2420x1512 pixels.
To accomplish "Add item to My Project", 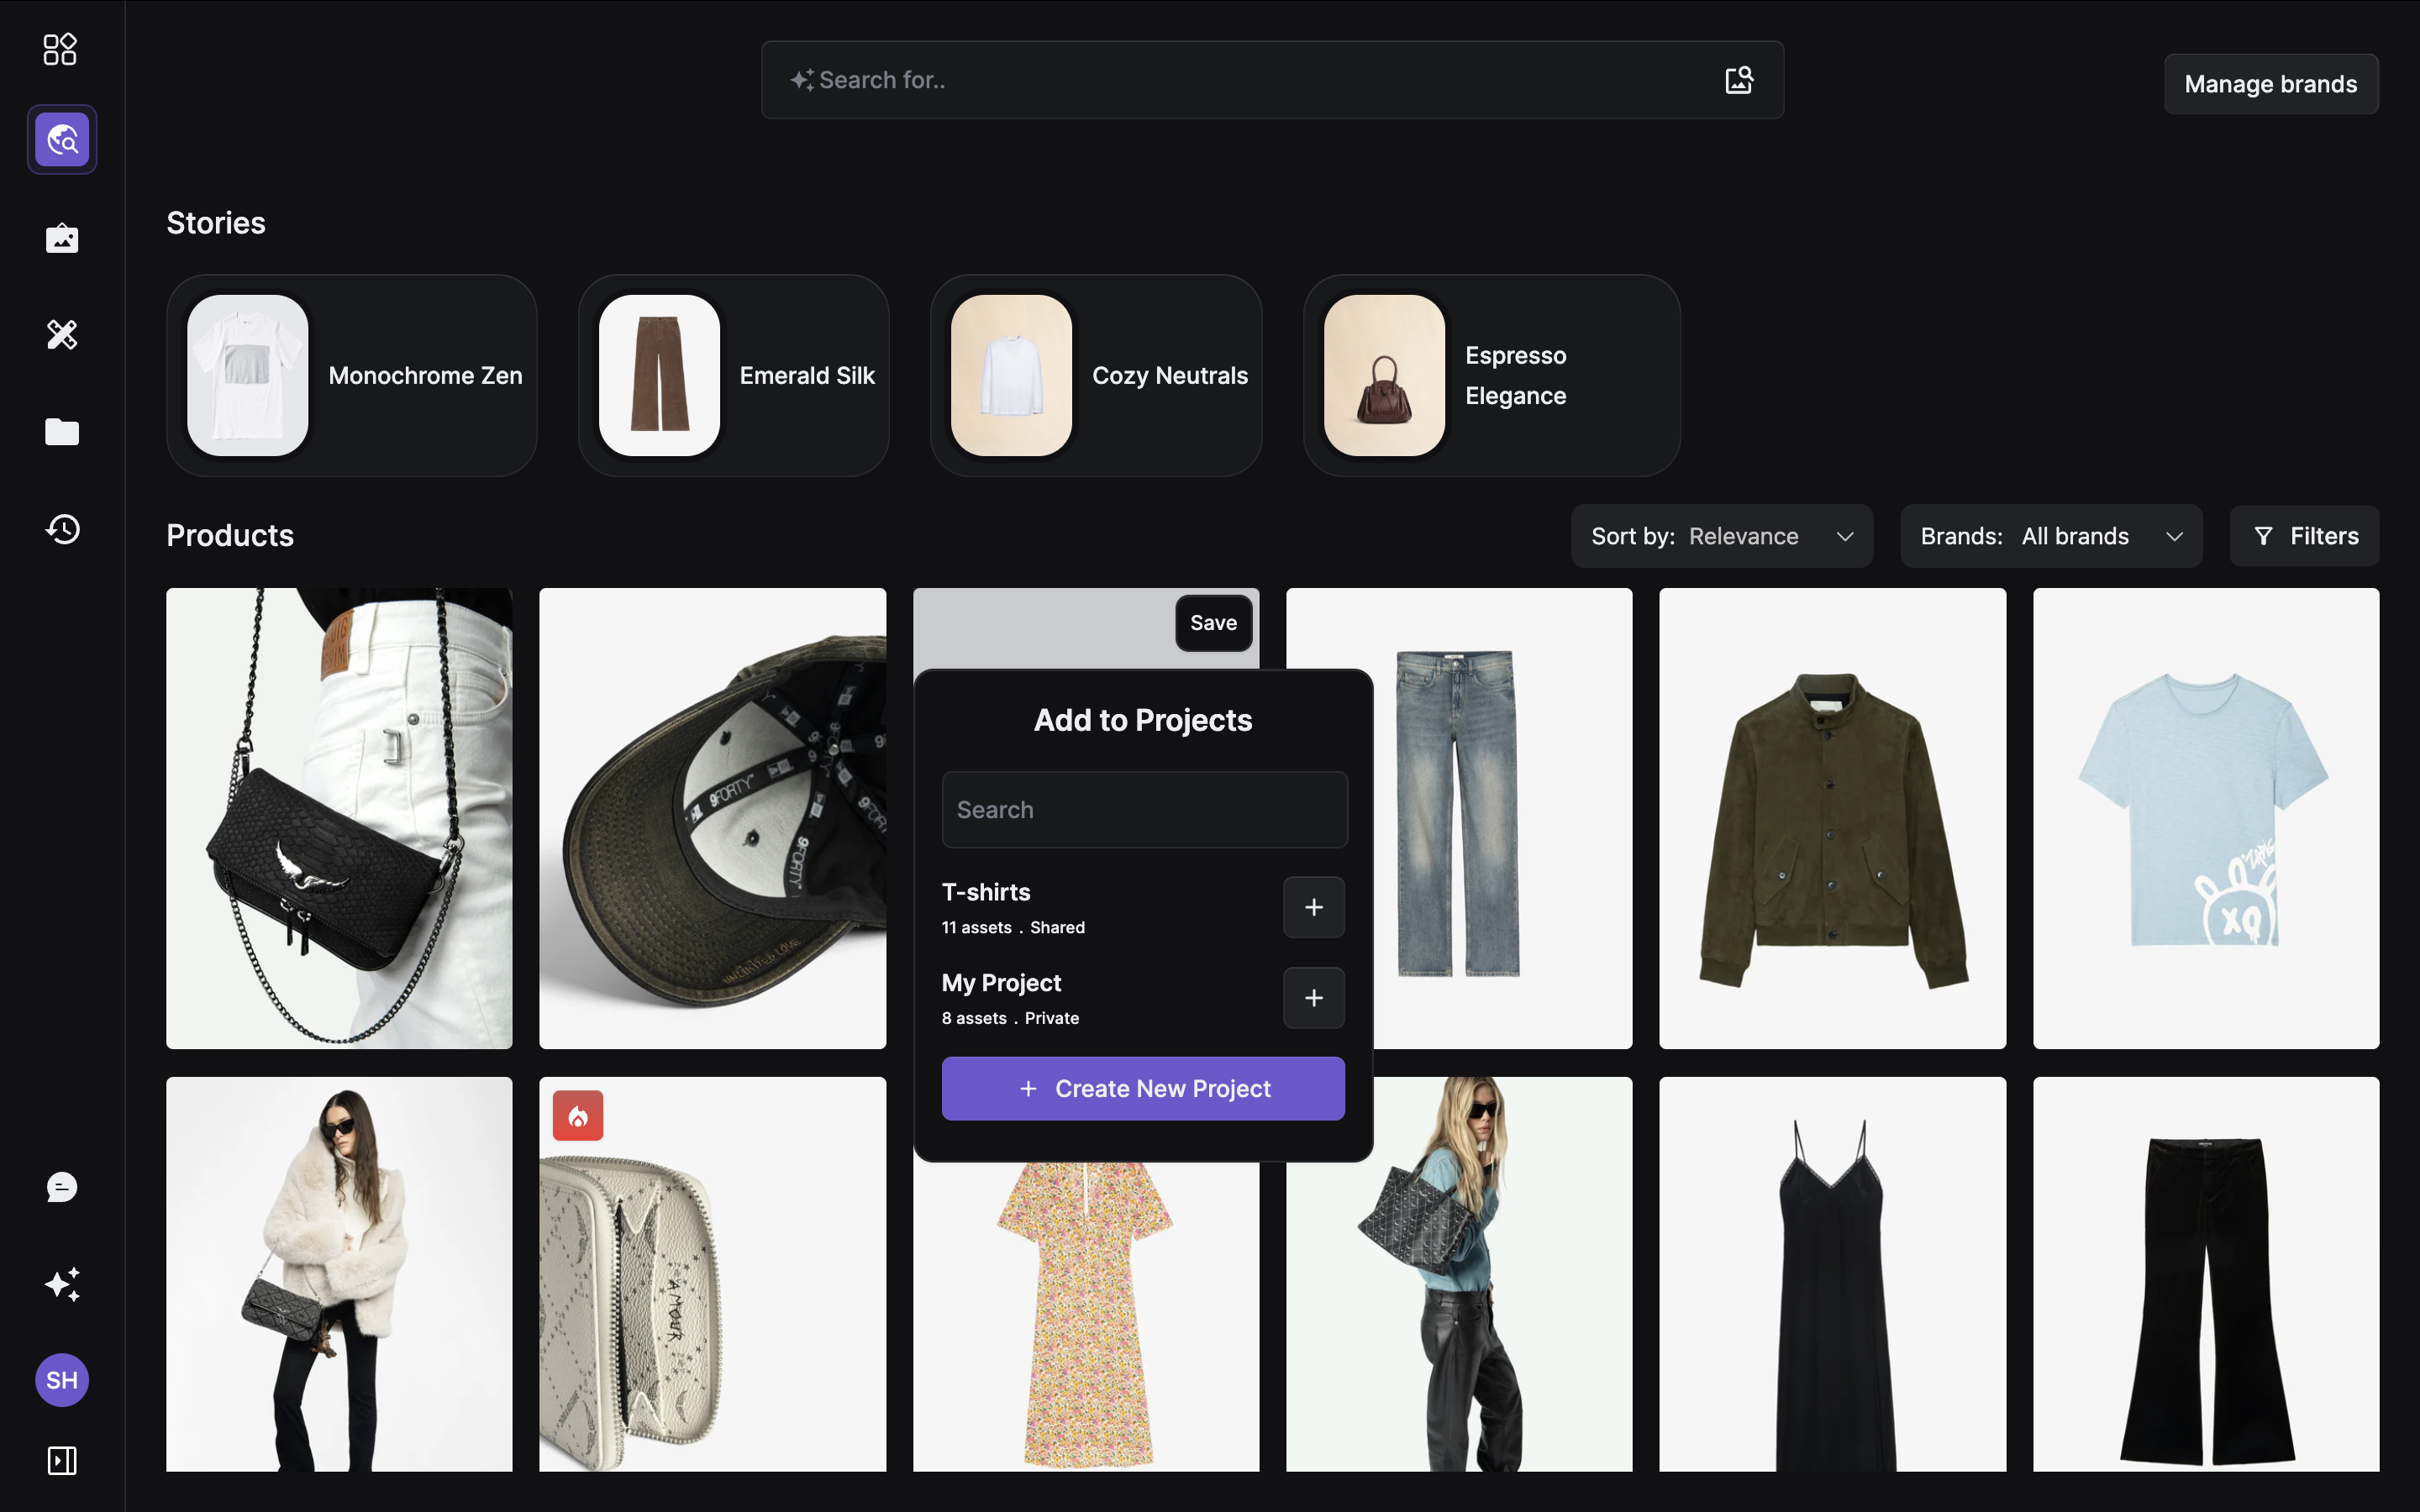I will coord(1313,998).
